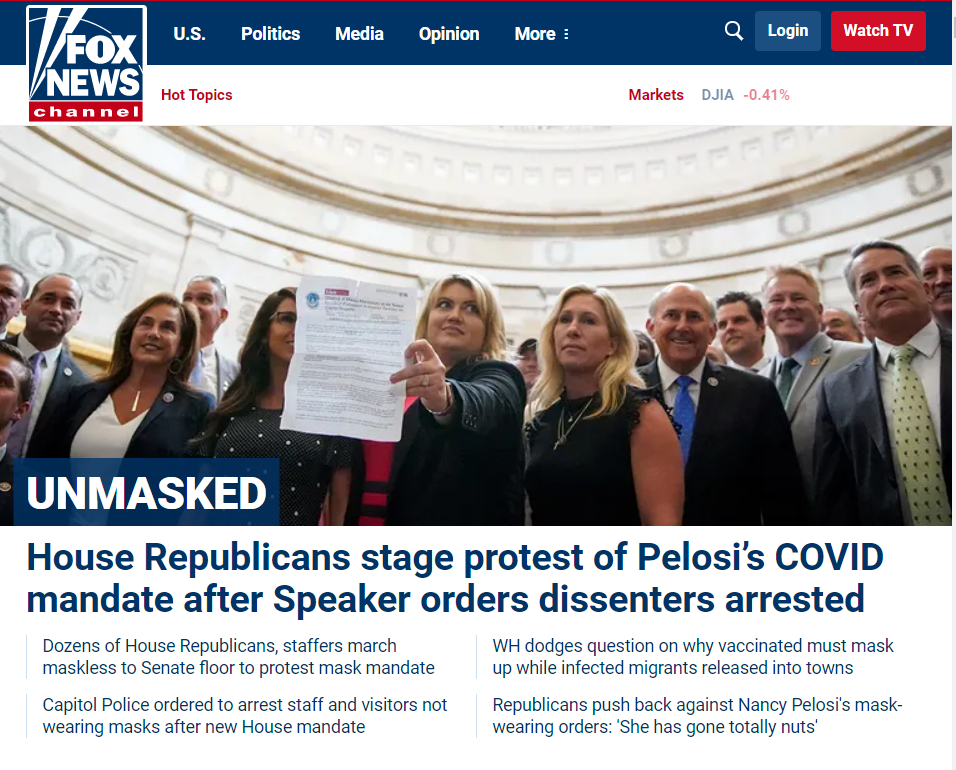Open the search magnifier icon

click(x=734, y=31)
